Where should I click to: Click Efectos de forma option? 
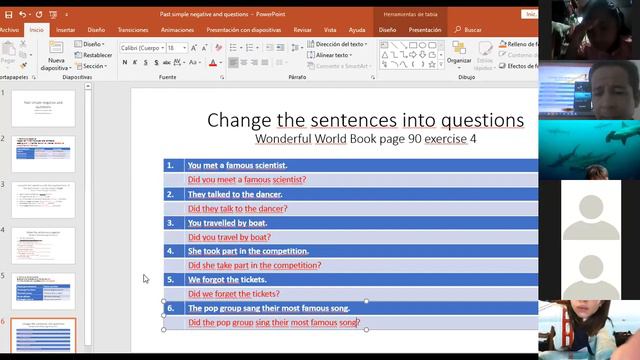tap(519, 66)
